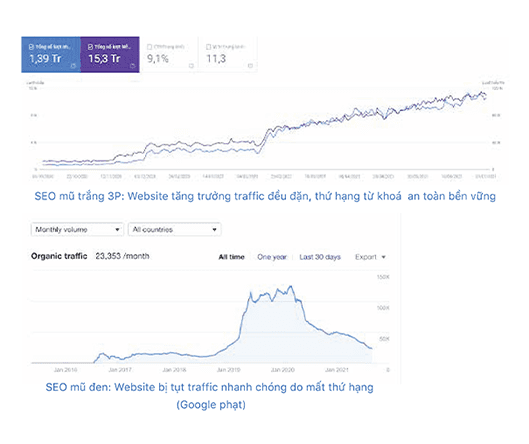The height and width of the screenshot is (444, 529).
Task: Click the organic traffic peak near Jan 2020
Action: 290,287
